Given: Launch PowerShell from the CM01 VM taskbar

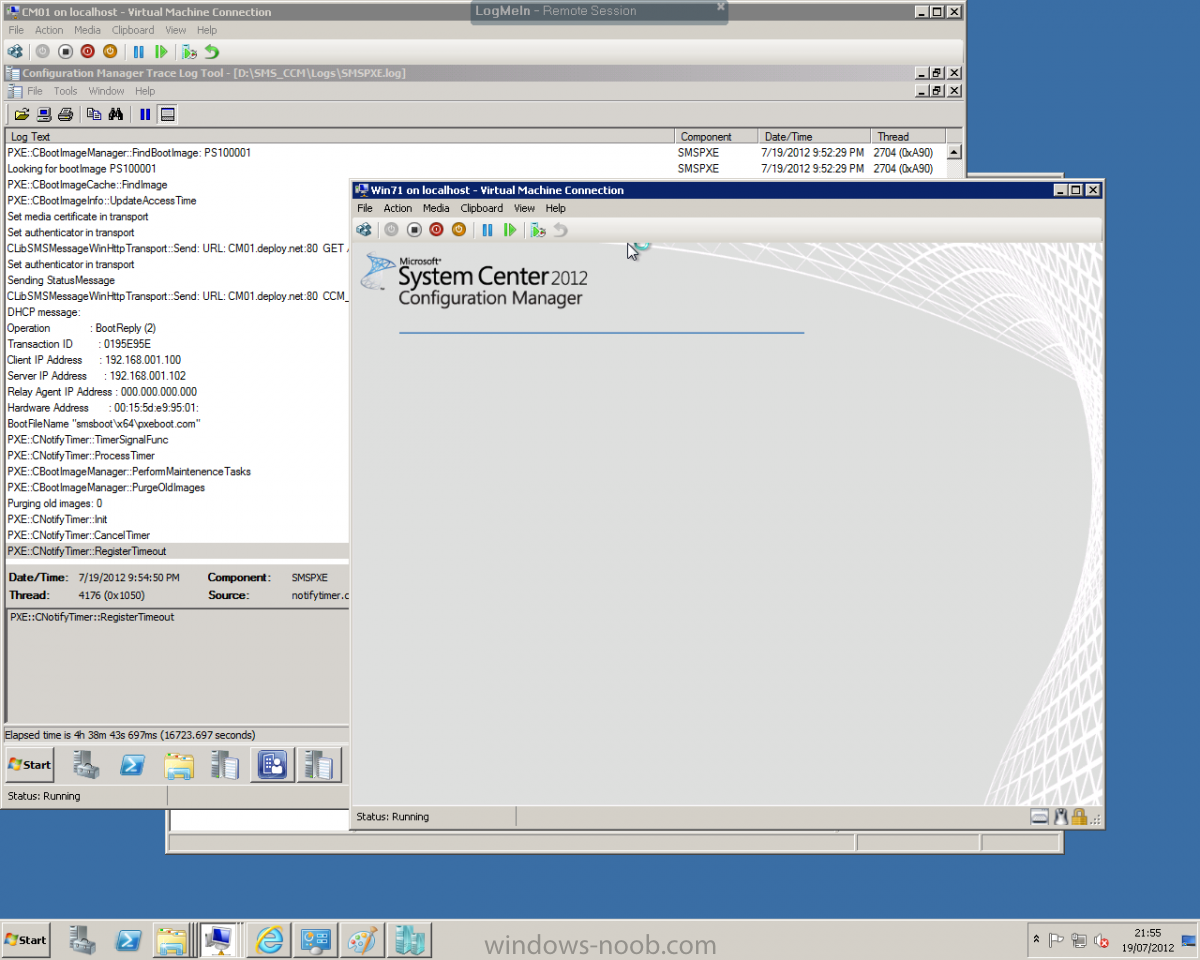Looking at the screenshot, I should [132, 765].
